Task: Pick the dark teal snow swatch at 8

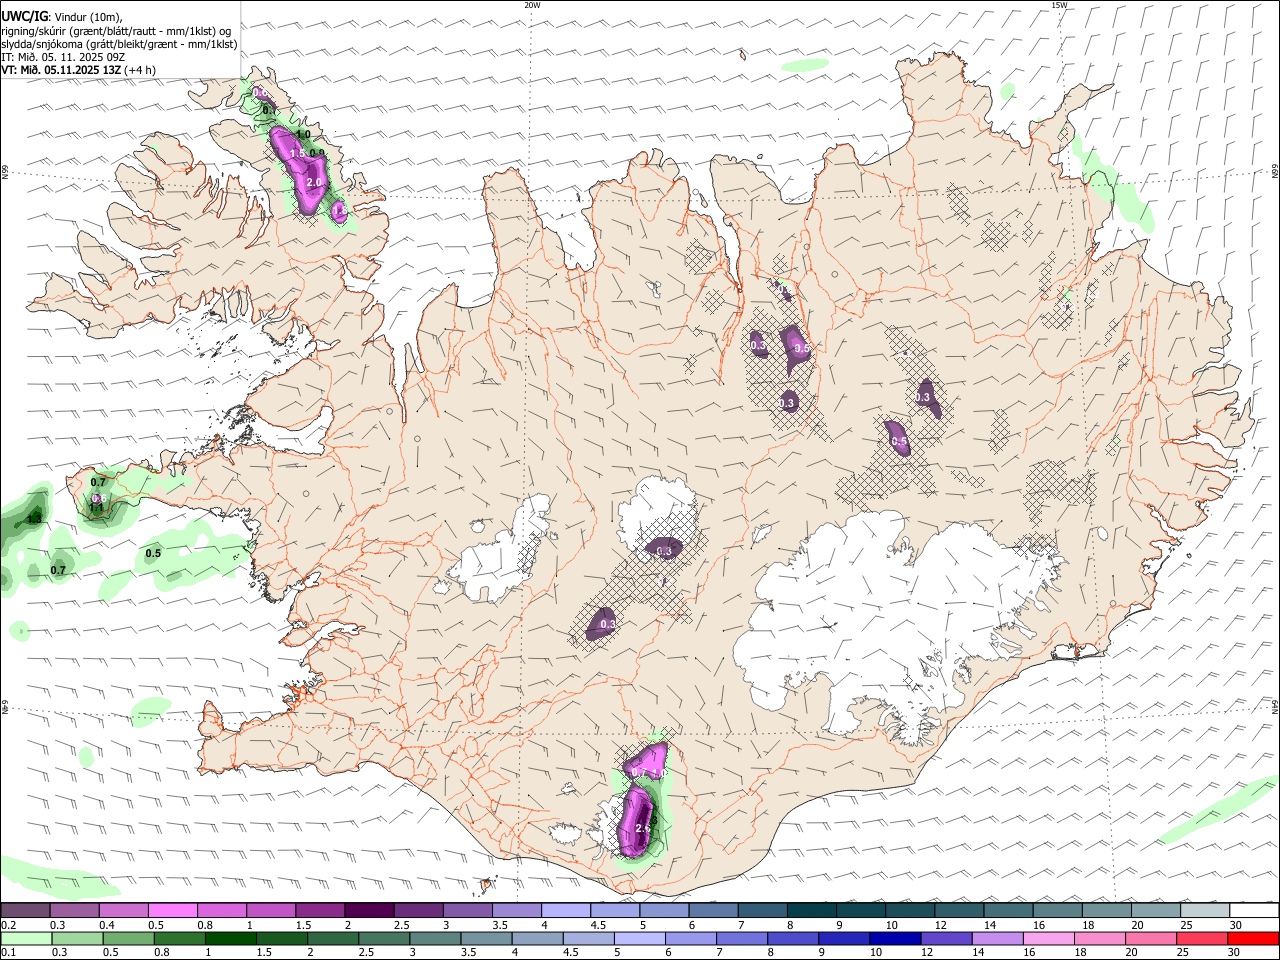Action: 812,911
